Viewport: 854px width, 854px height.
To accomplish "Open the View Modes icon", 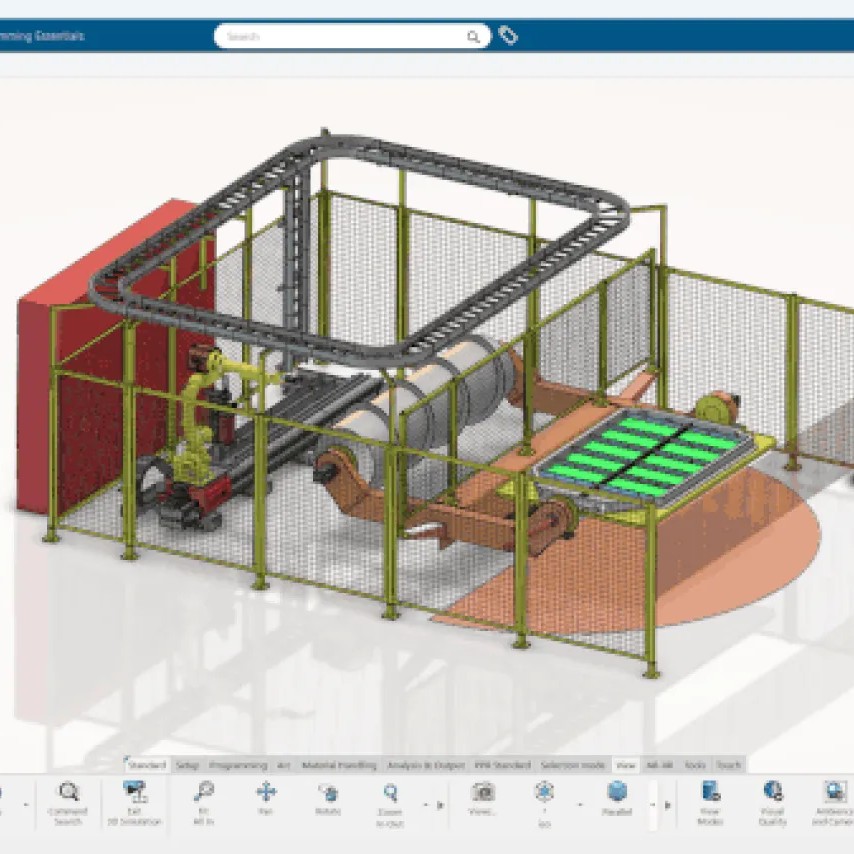I will [x=710, y=793].
